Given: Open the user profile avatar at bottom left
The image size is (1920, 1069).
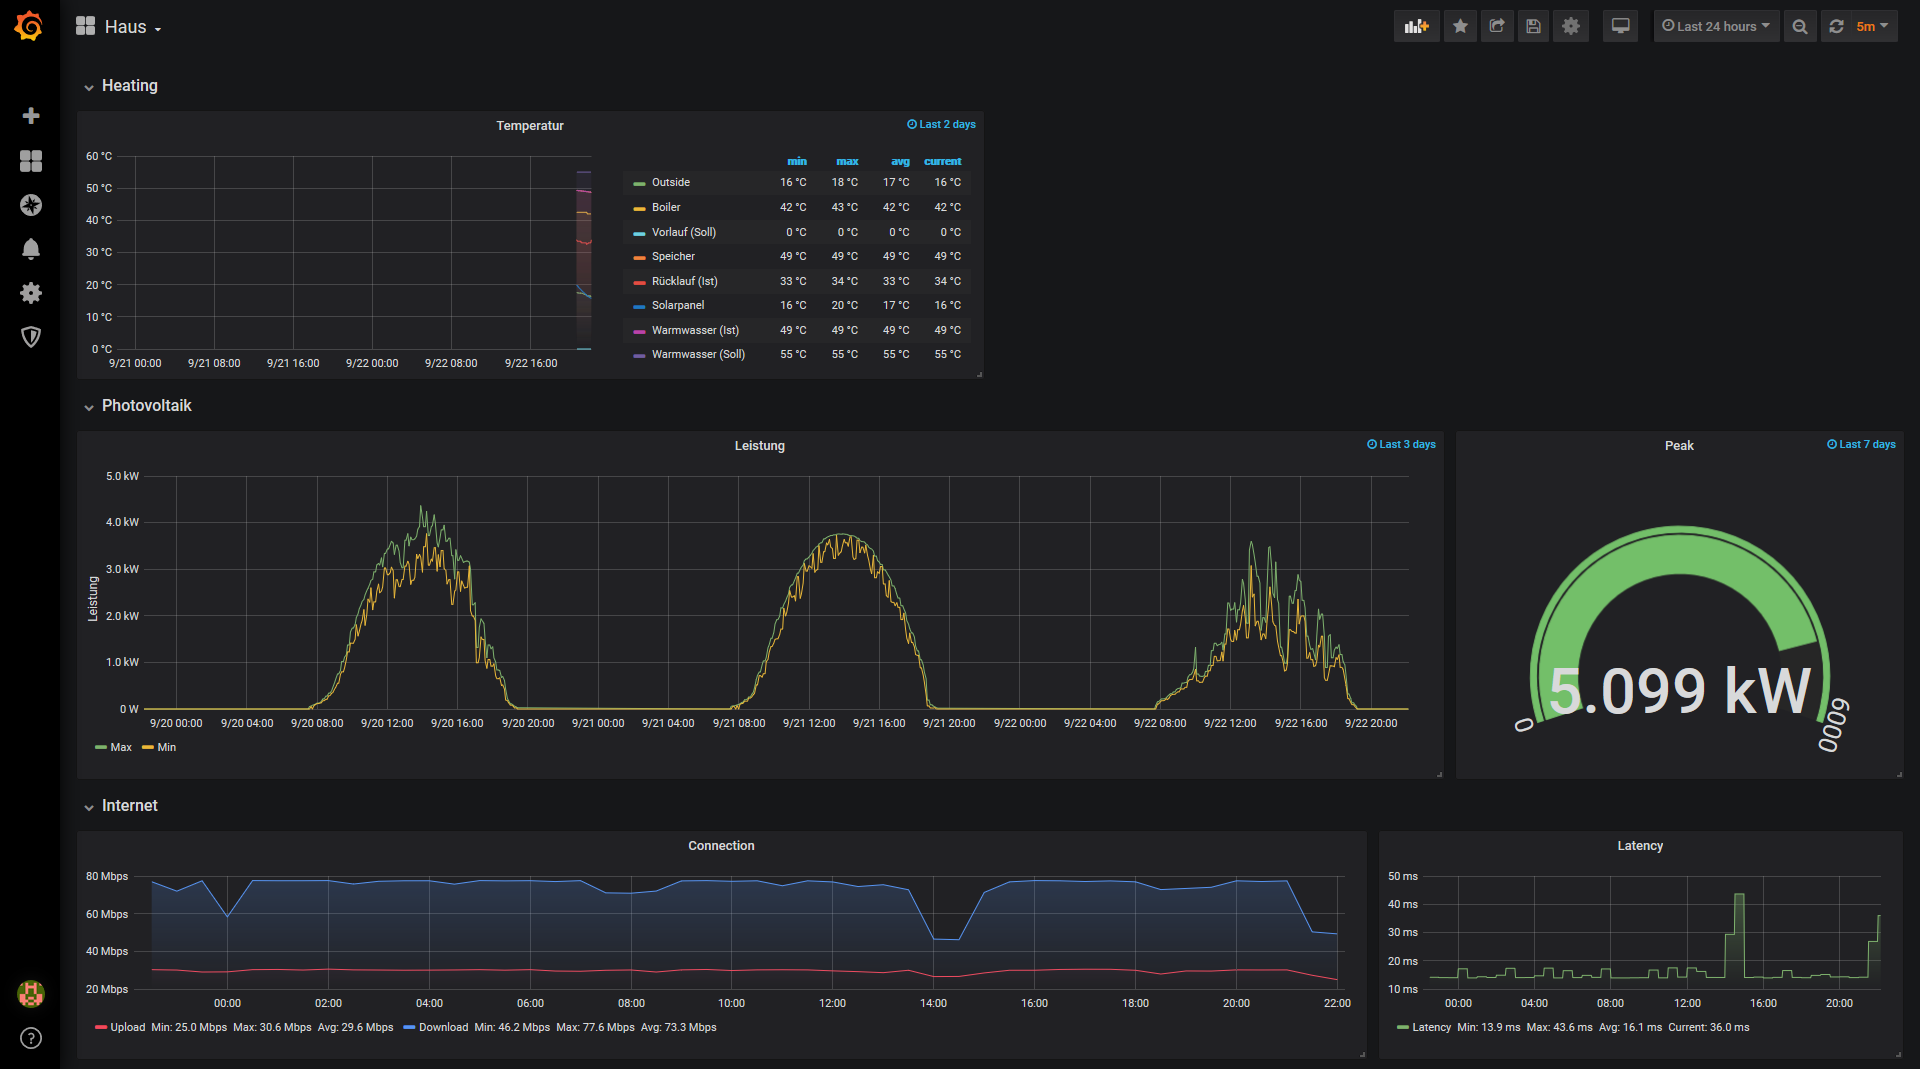Looking at the screenshot, I should click(31, 995).
